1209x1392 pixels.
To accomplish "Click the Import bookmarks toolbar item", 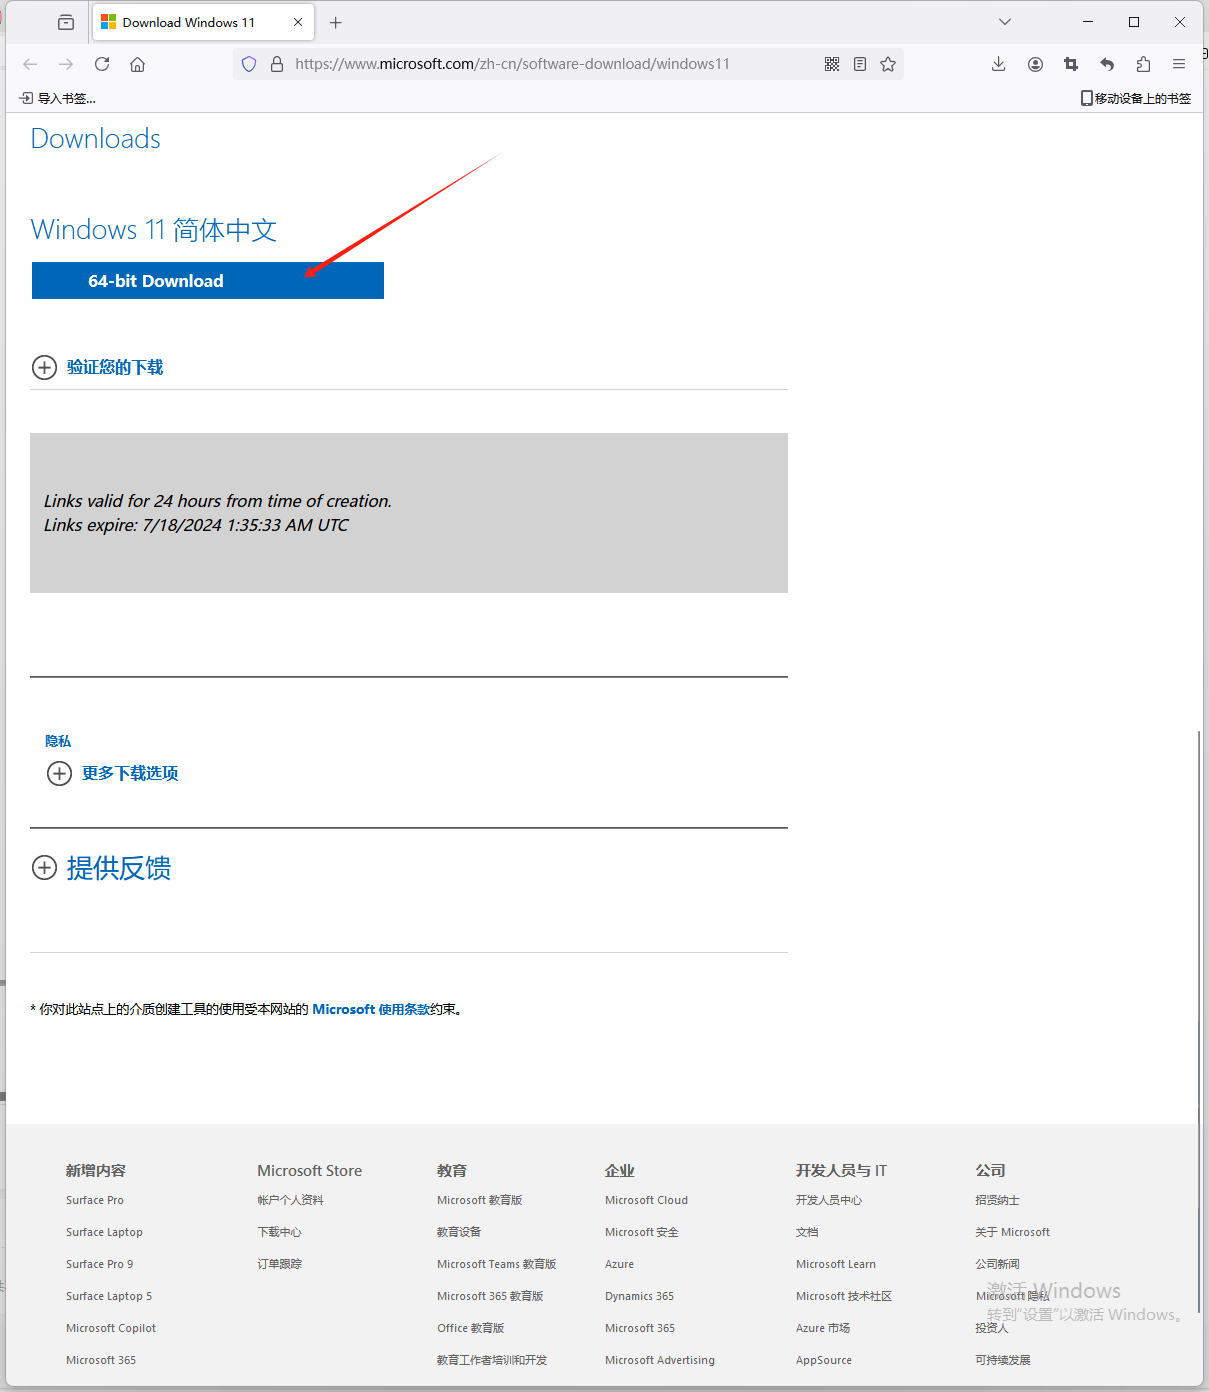I will point(58,98).
